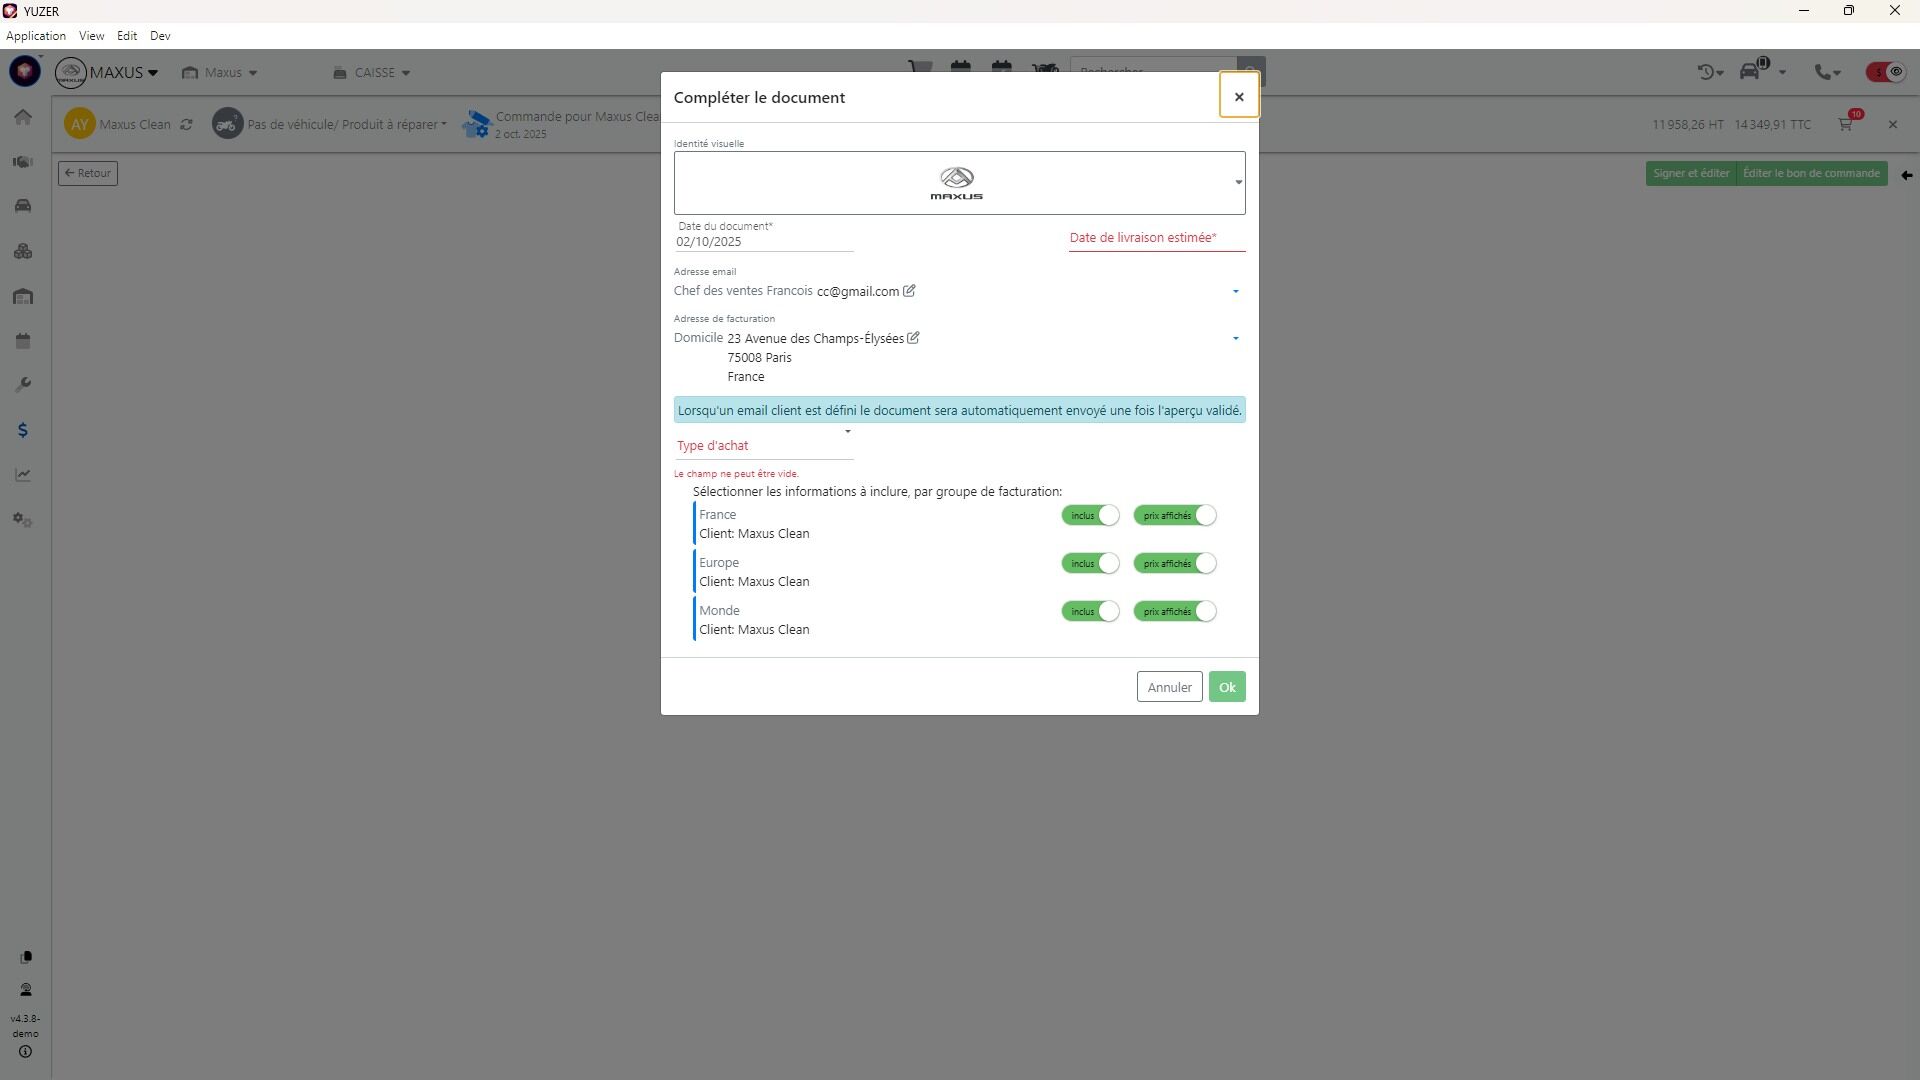The width and height of the screenshot is (1920, 1080).
Task: Open the wrench tools sidebar icon
Action: point(23,385)
